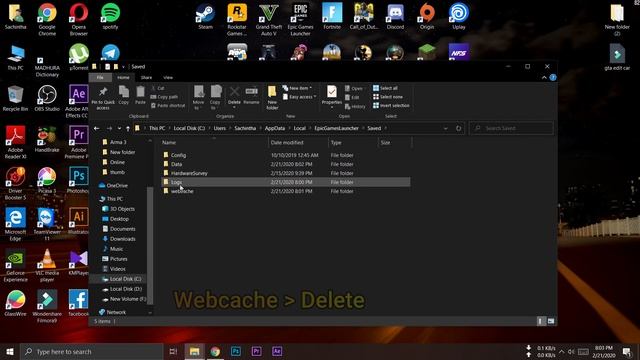
Task: Open the New item dropdown
Action: pos(297,88)
